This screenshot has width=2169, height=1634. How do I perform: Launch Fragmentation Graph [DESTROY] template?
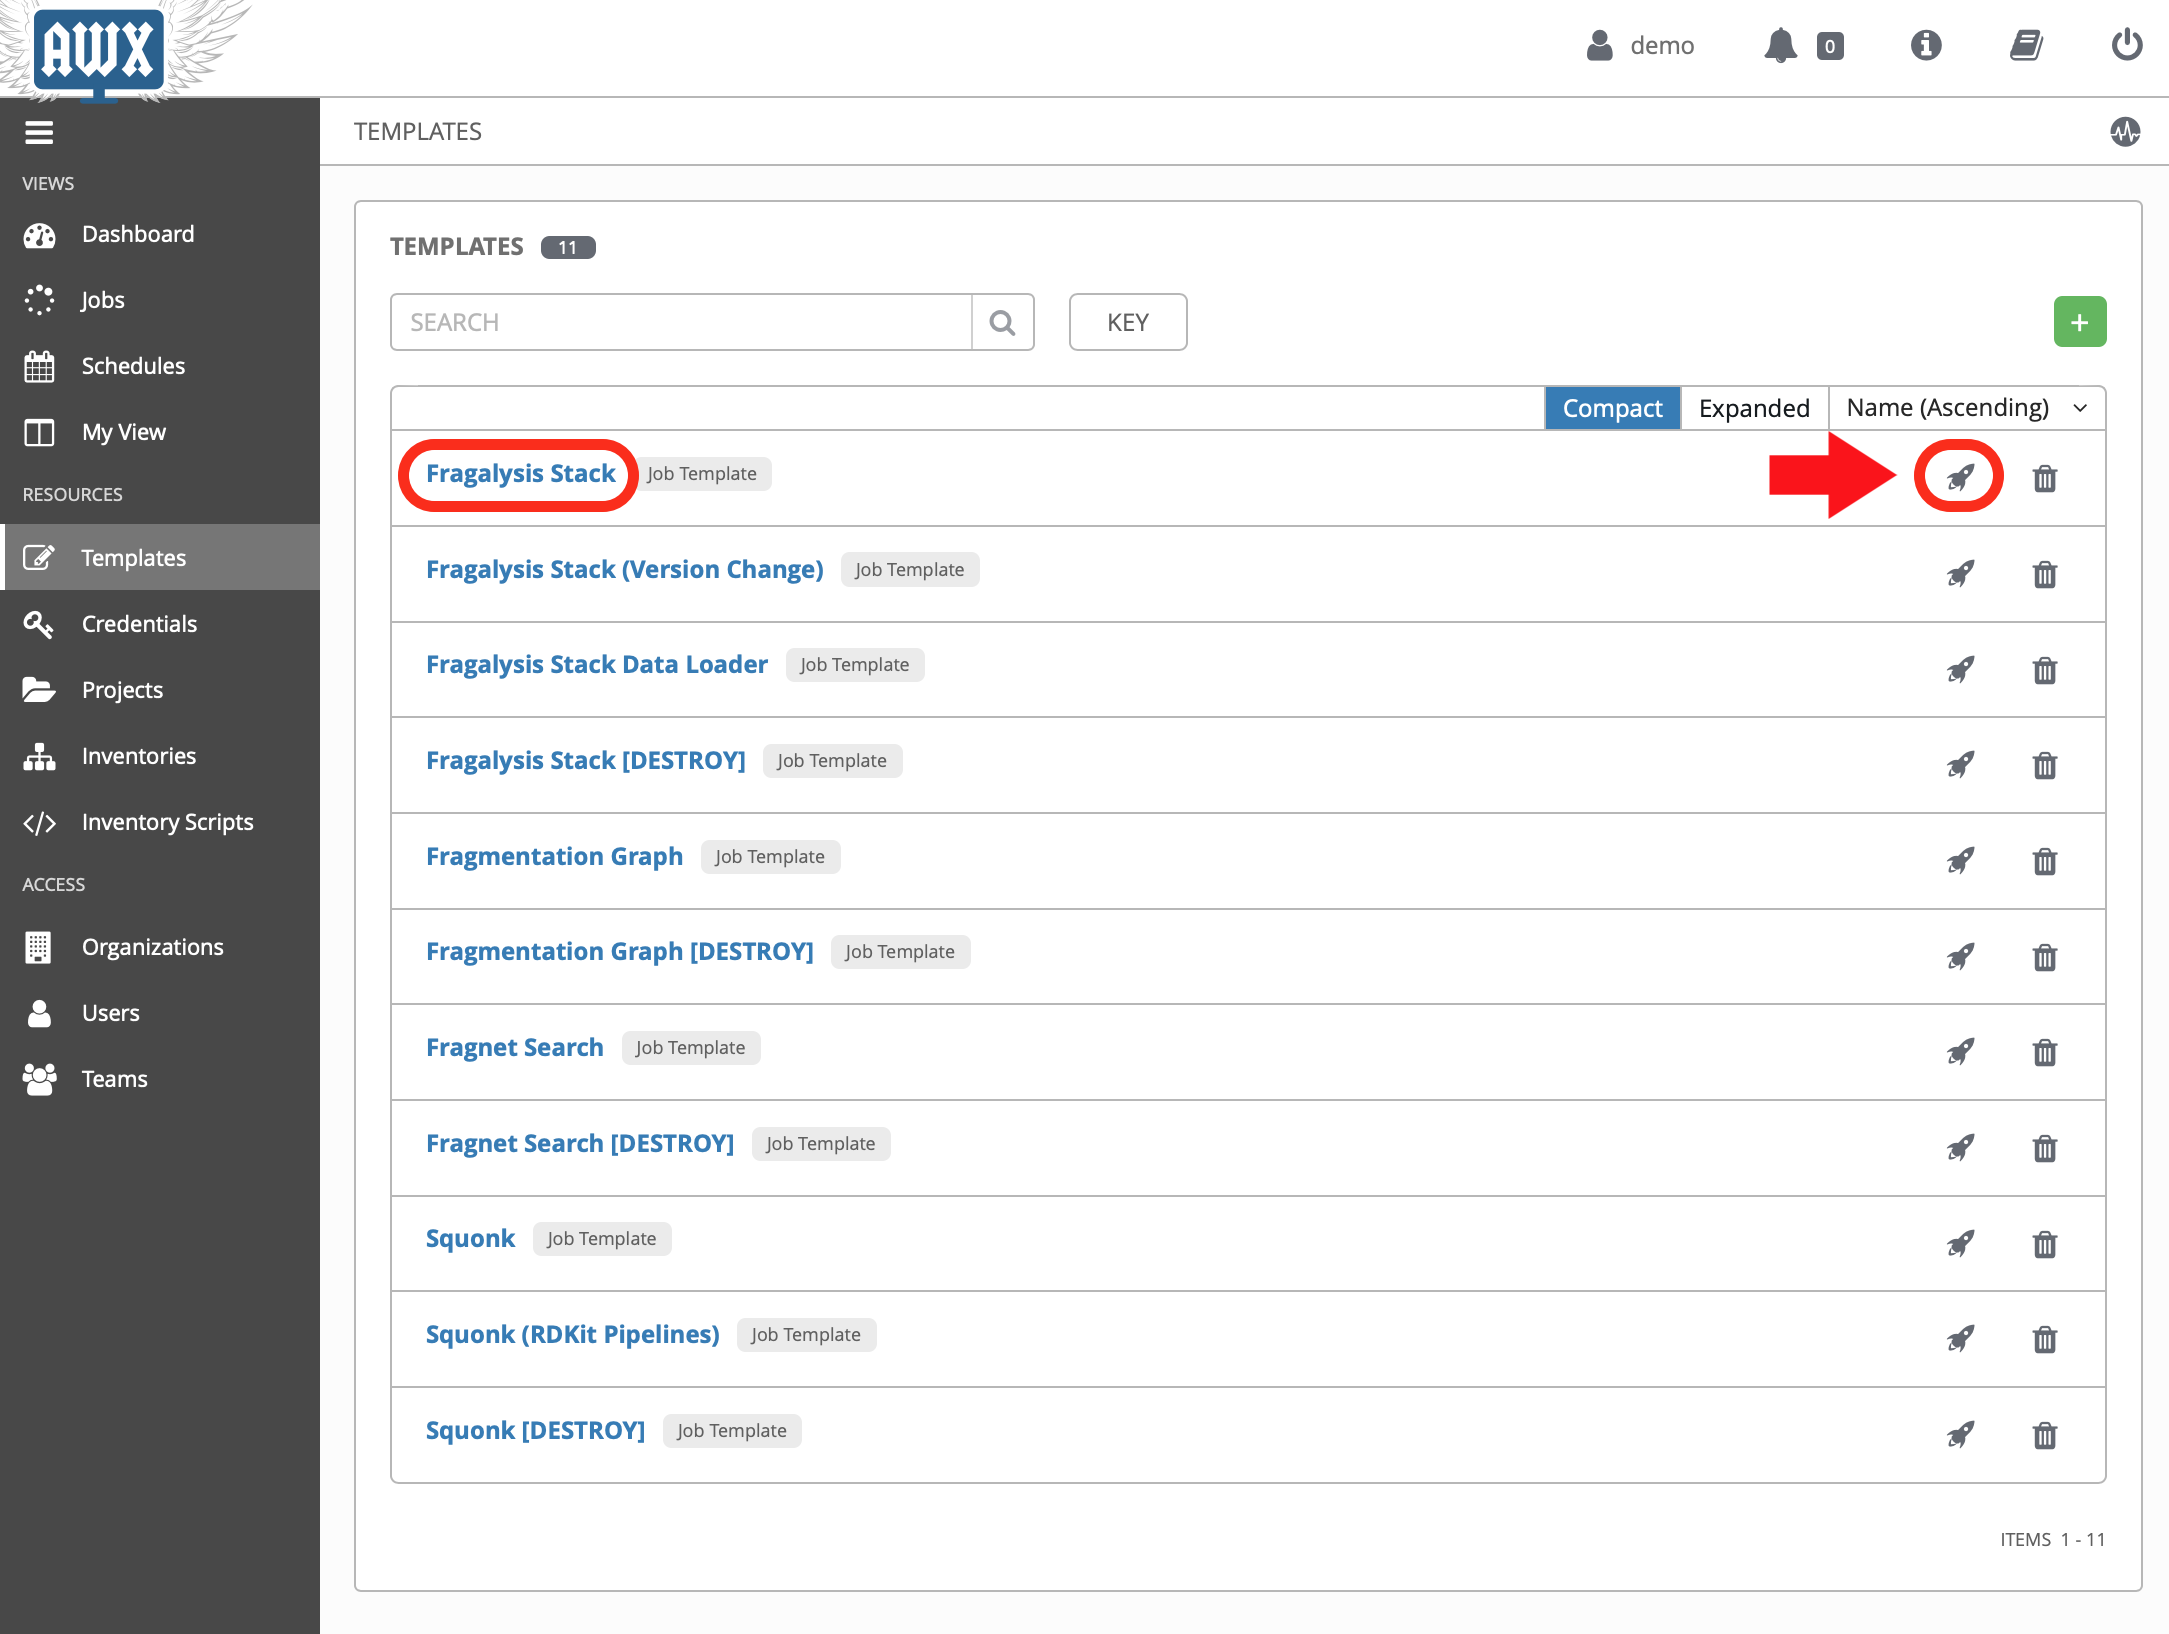tap(1960, 957)
